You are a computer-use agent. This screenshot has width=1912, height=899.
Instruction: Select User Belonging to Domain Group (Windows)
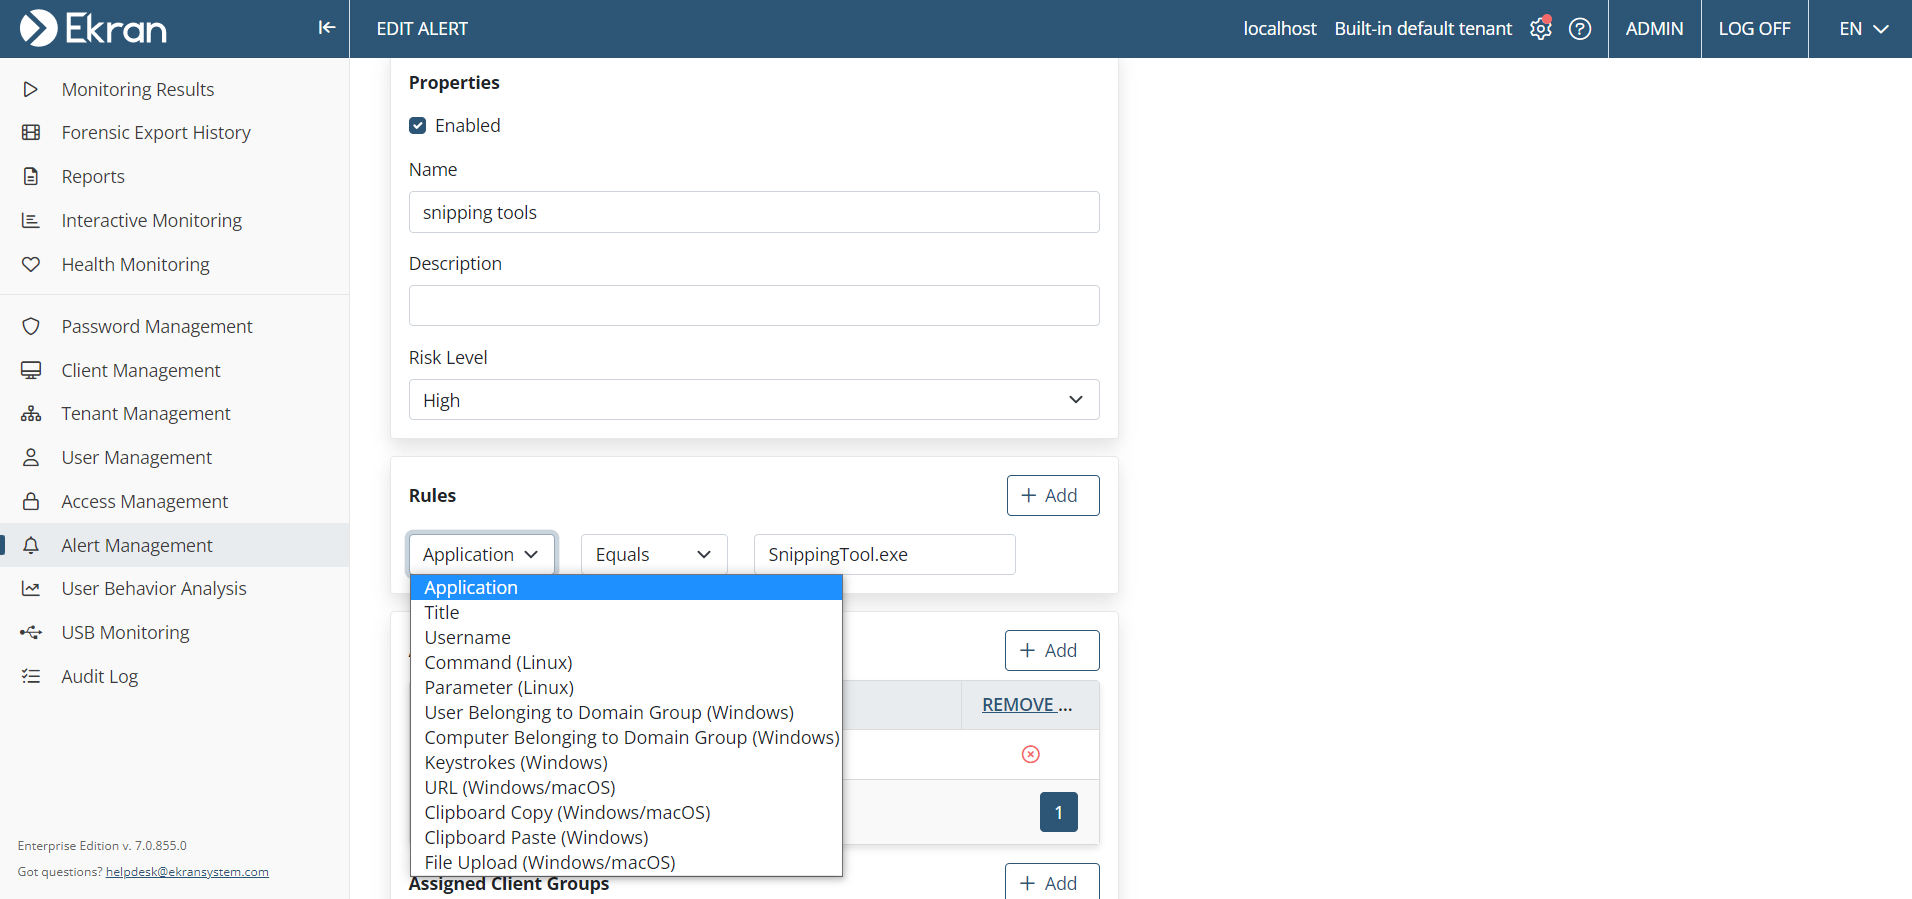(x=626, y=712)
